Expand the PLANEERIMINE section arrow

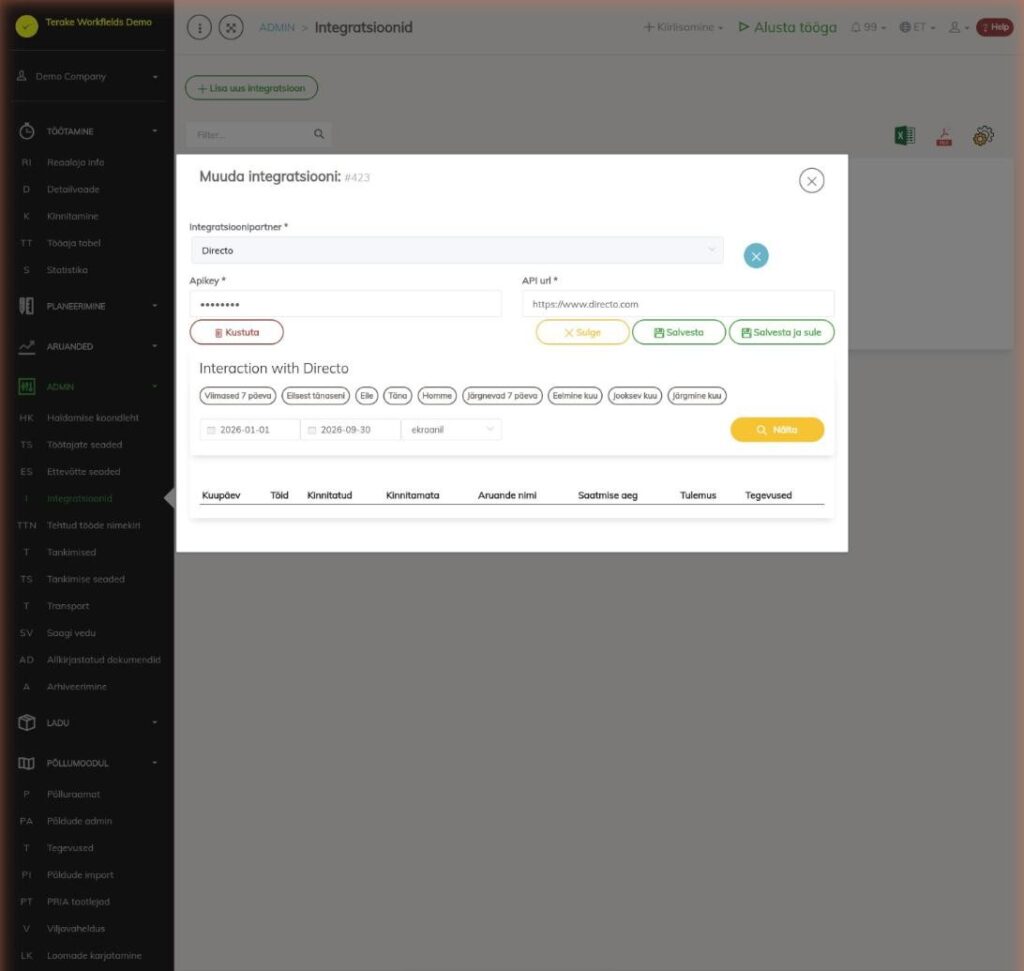pos(155,306)
